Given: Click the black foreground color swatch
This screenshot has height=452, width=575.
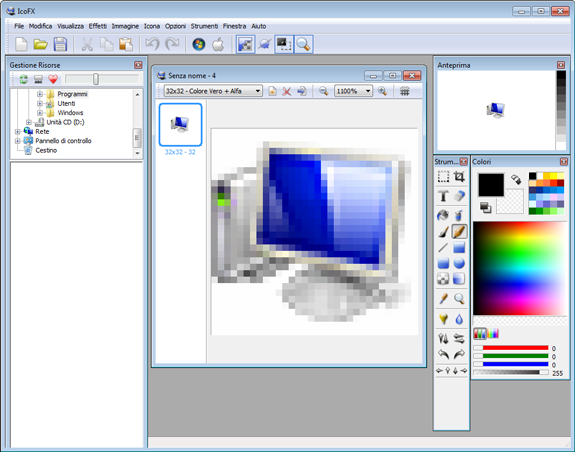Looking at the screenshot, I should (491, 185).
